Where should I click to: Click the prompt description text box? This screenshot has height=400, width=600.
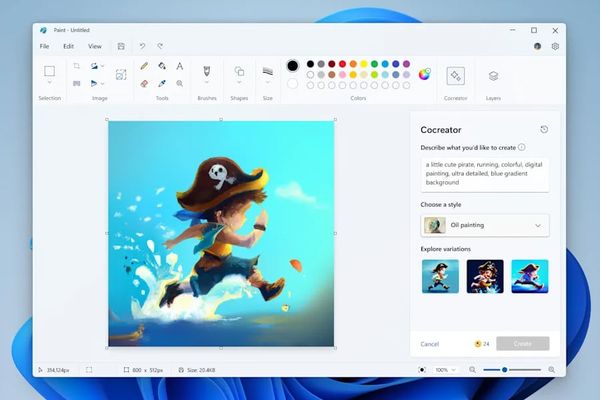pyautogui.click(x=485, y=174)
